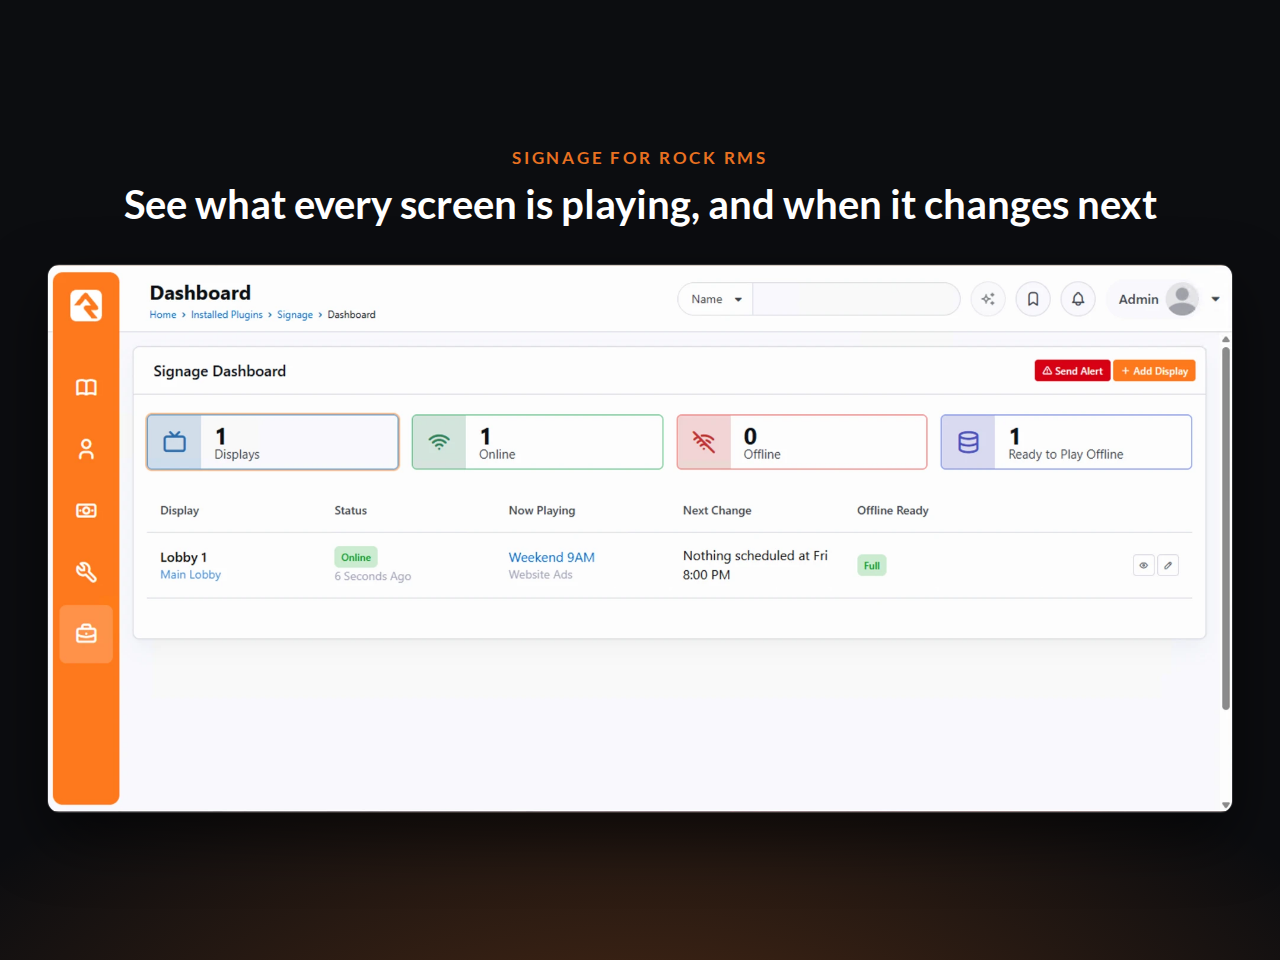
Task: Open the Name search filter dropdown
Action: click(x=716, y=299)
